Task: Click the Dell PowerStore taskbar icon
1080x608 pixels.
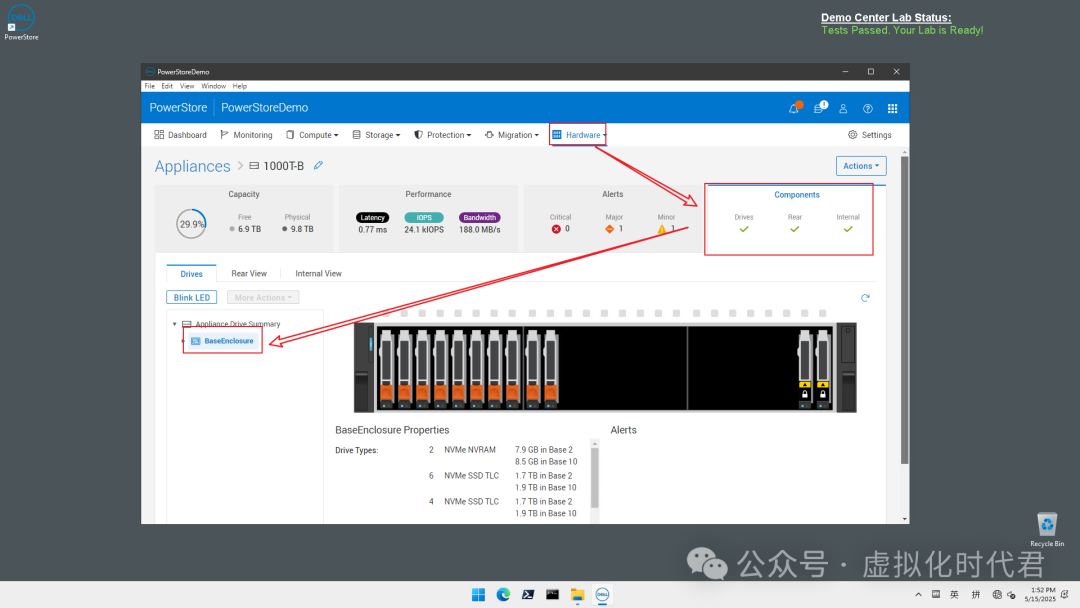Action: tap(602, 594)
